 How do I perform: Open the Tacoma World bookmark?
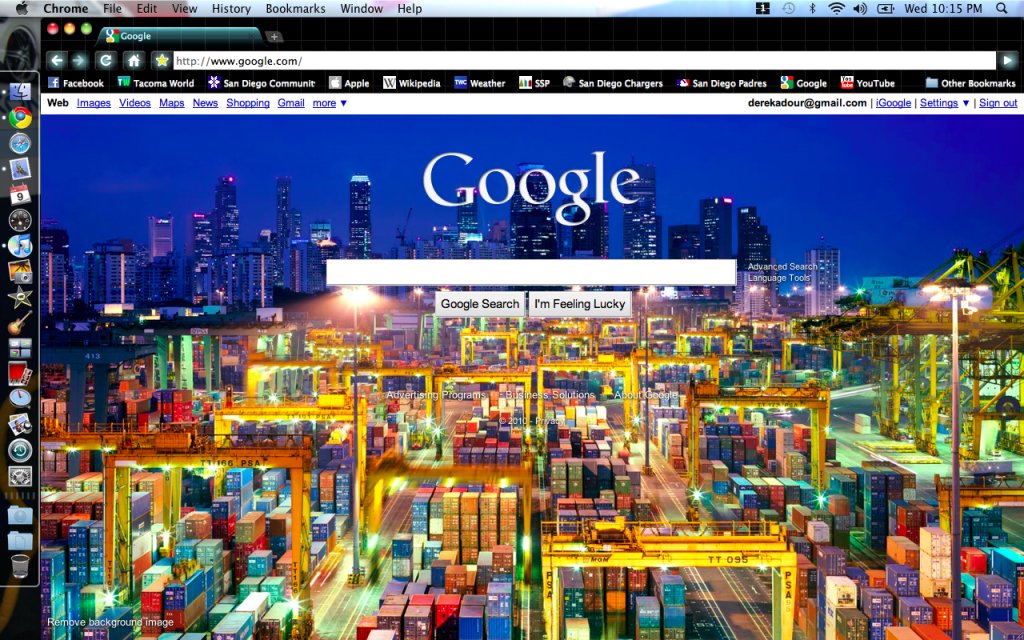point(155,83)
